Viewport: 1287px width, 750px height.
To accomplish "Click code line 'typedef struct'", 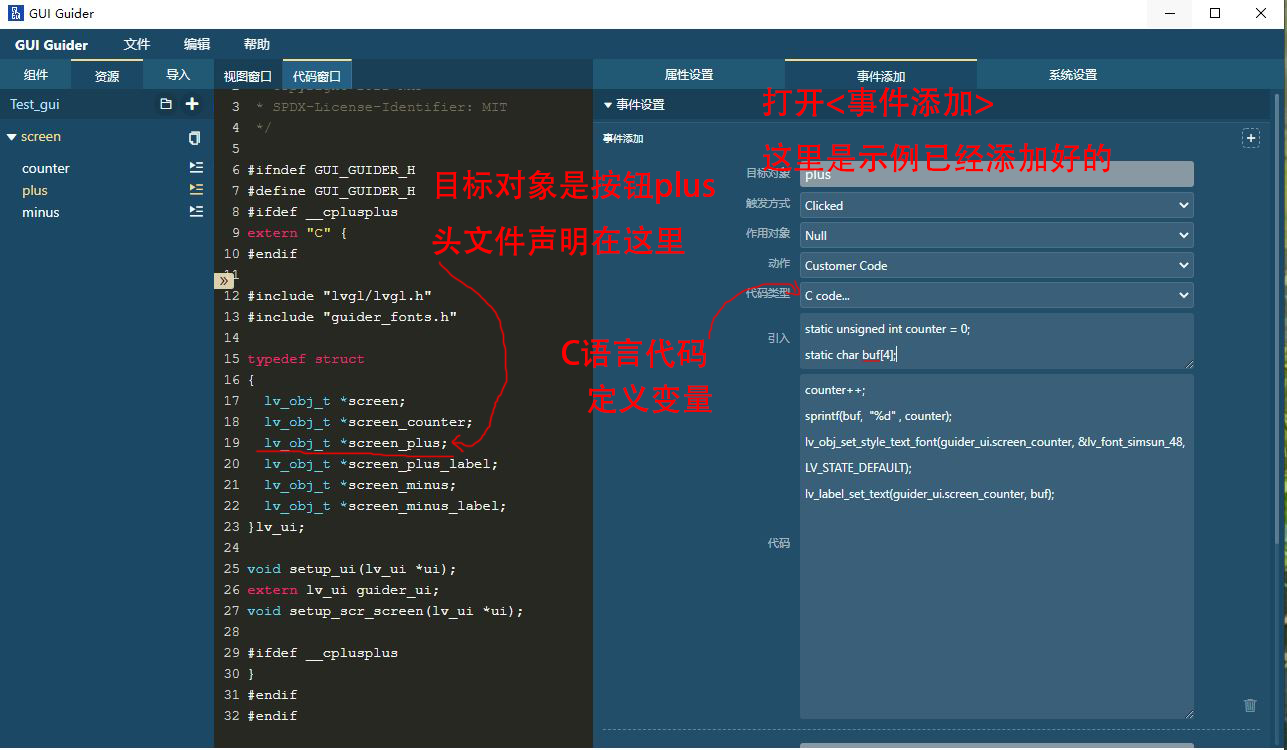I will (306, 359).
